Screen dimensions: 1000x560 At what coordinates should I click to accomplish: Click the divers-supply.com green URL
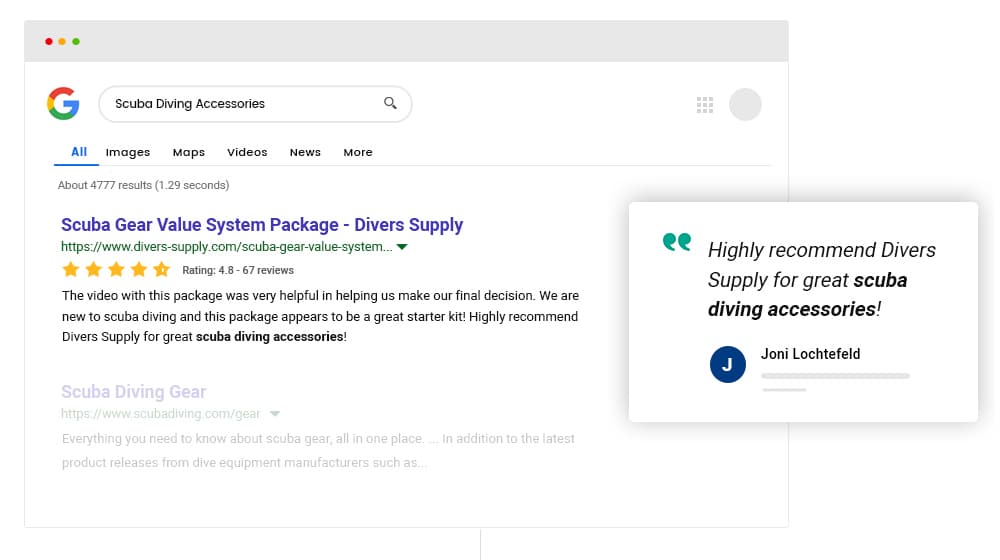(226, 247)
